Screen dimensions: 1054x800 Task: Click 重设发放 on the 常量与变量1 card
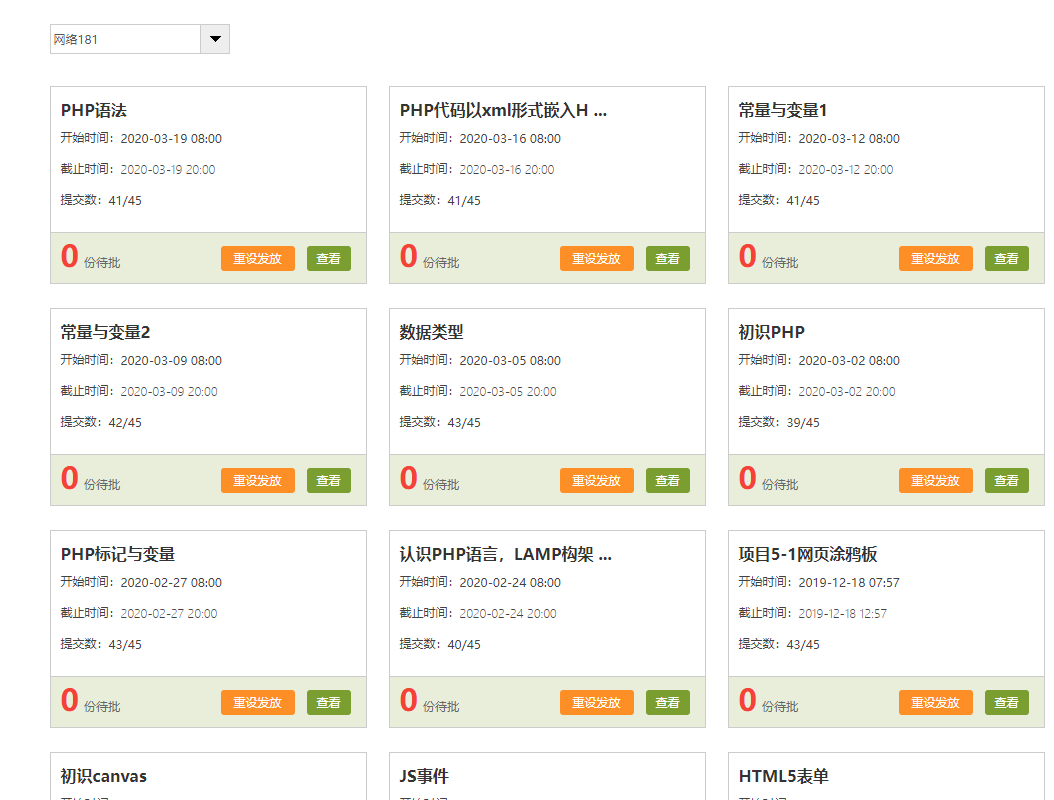(x=935, y=258)
